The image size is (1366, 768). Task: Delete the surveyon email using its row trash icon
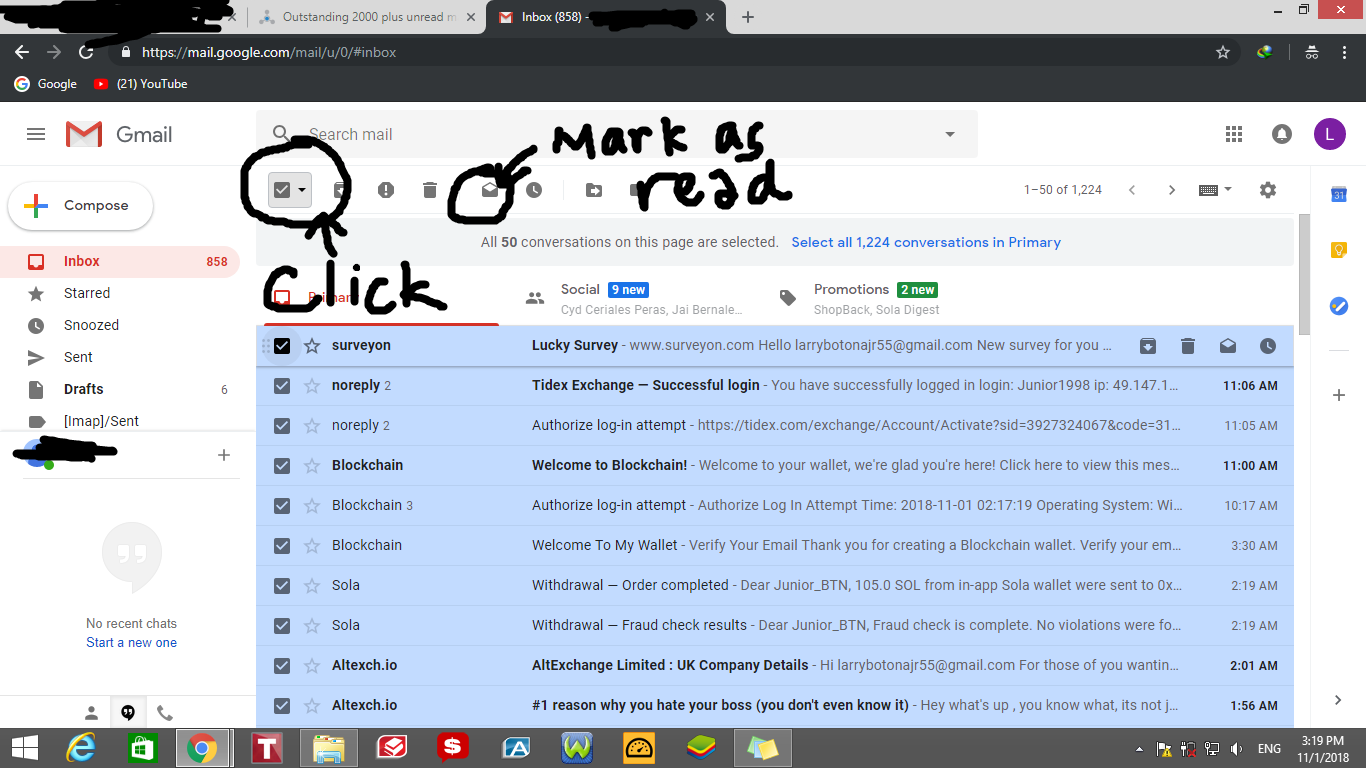pyautogui.click(x=1188, y=346)
